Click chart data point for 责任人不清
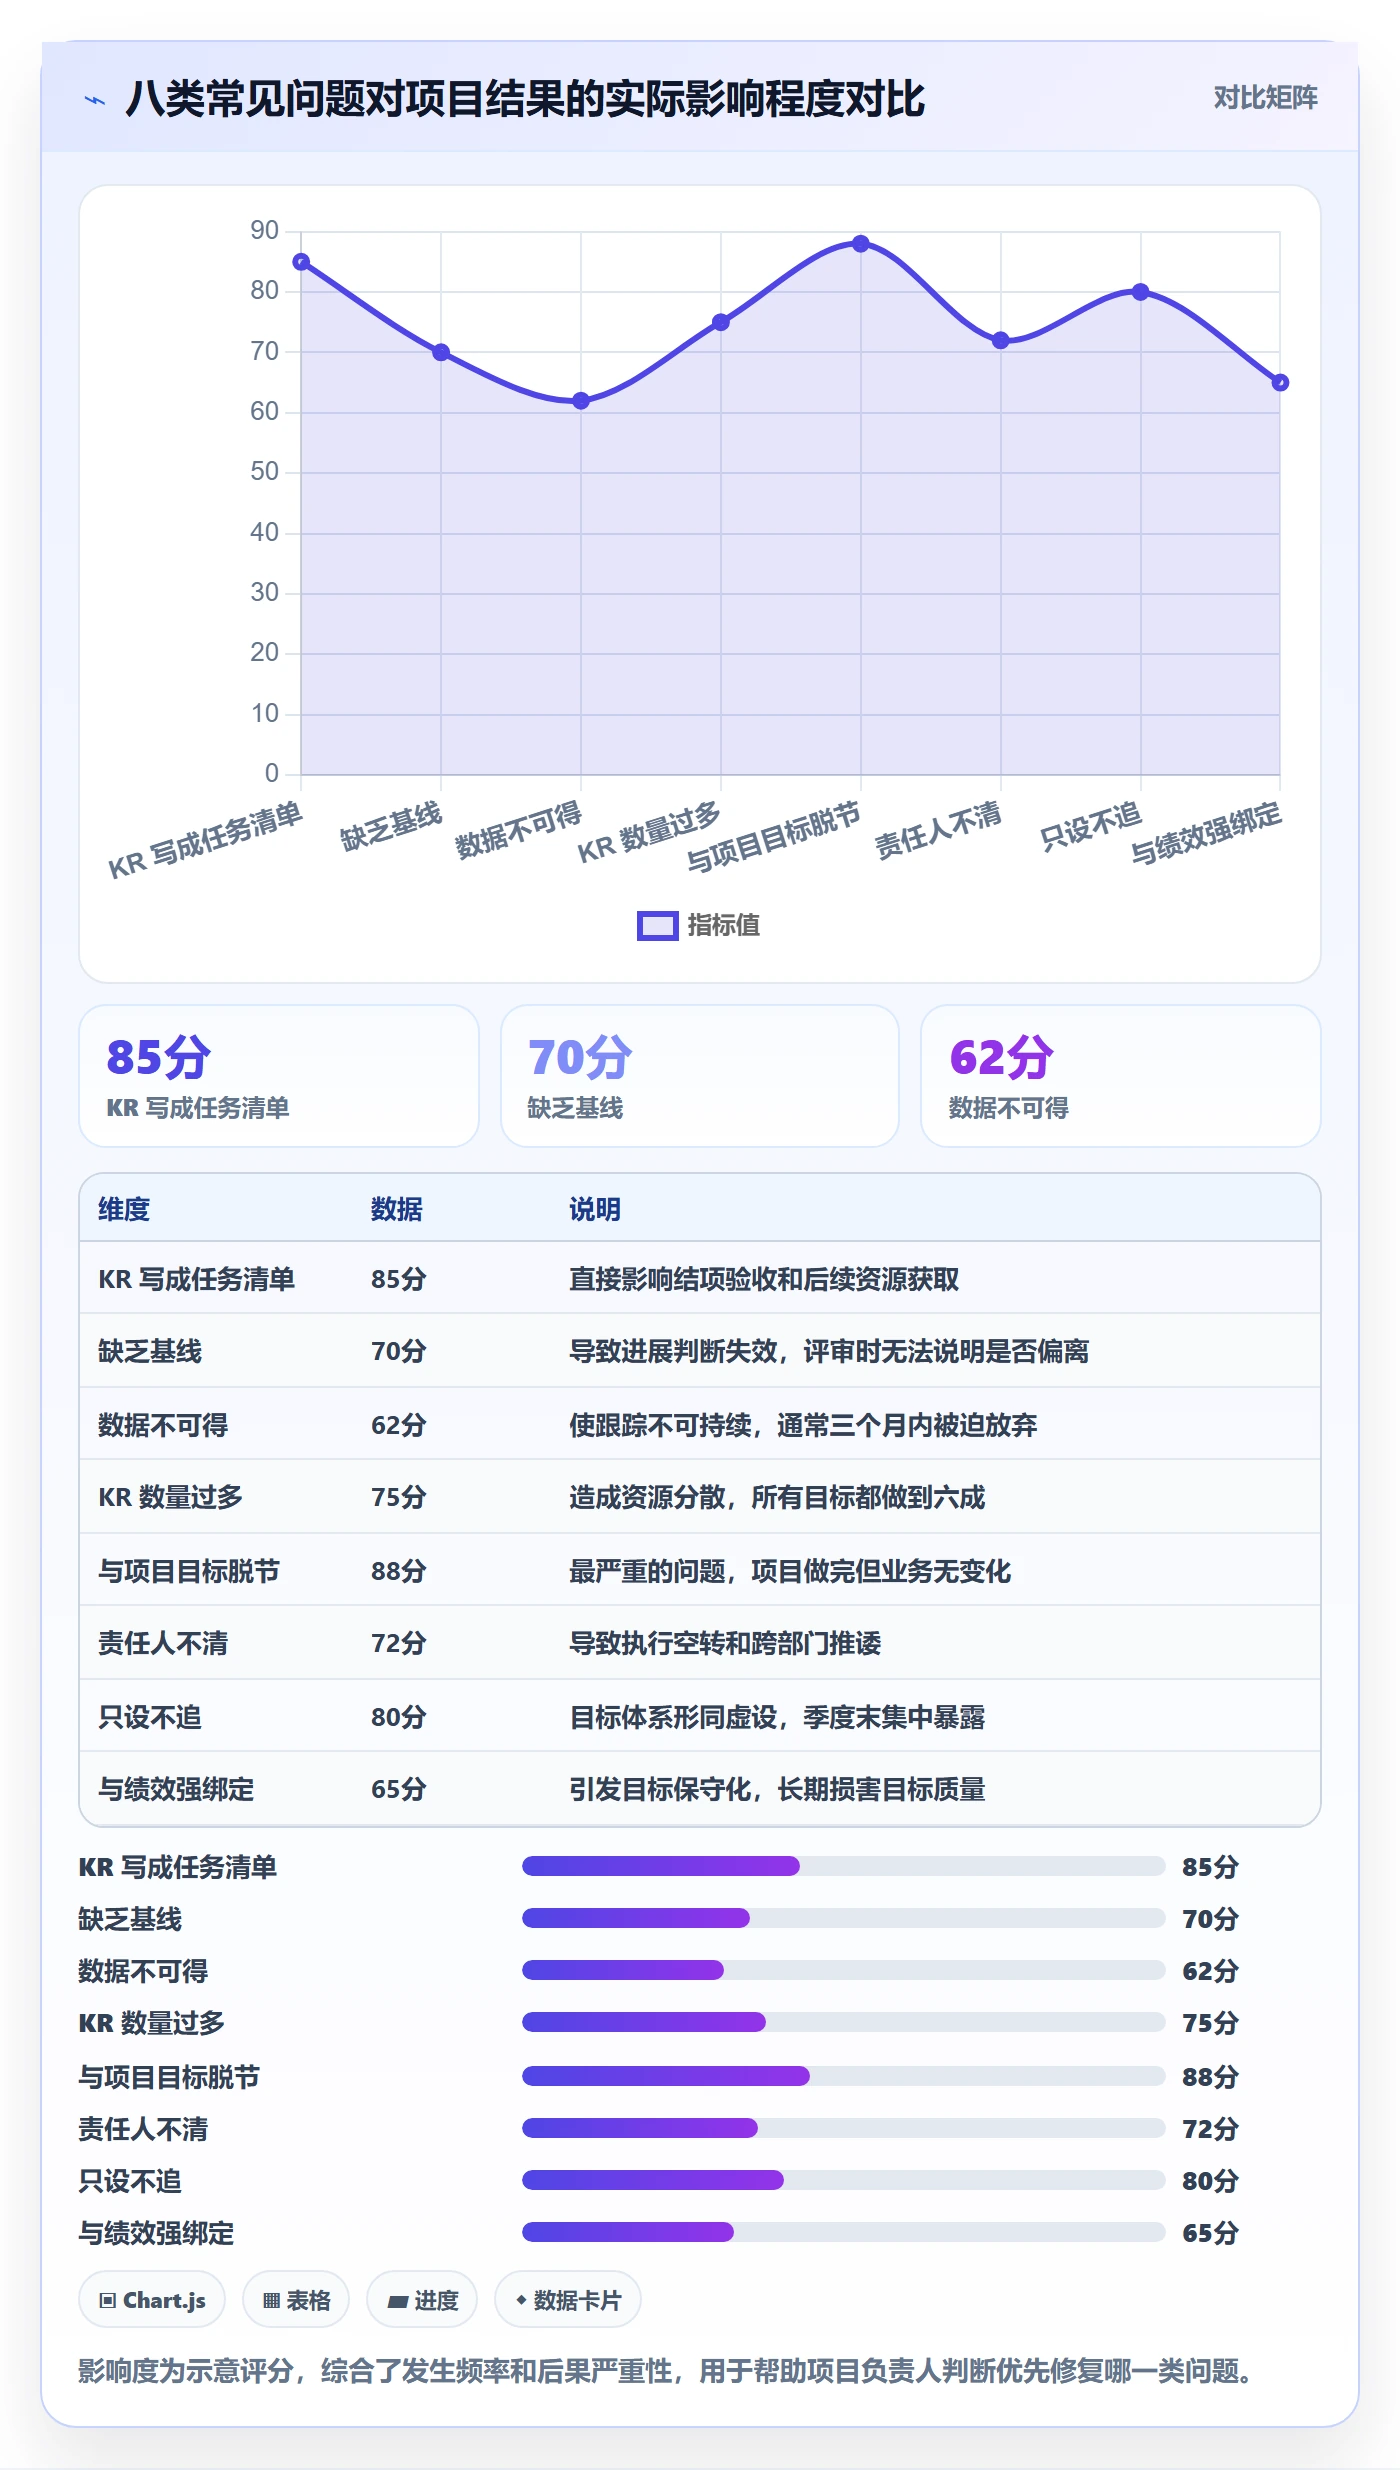The height and width of the screenshot is (2470, 1400). pyautogui.click(x=1001, y=340)
